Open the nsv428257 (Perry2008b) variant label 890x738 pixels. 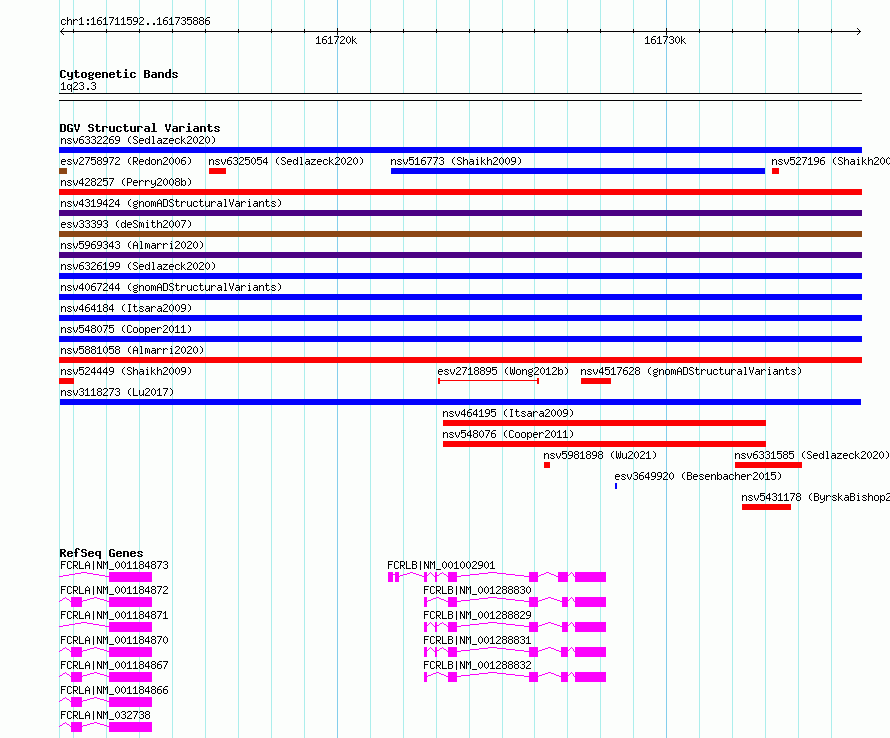(x=126, y=182)
